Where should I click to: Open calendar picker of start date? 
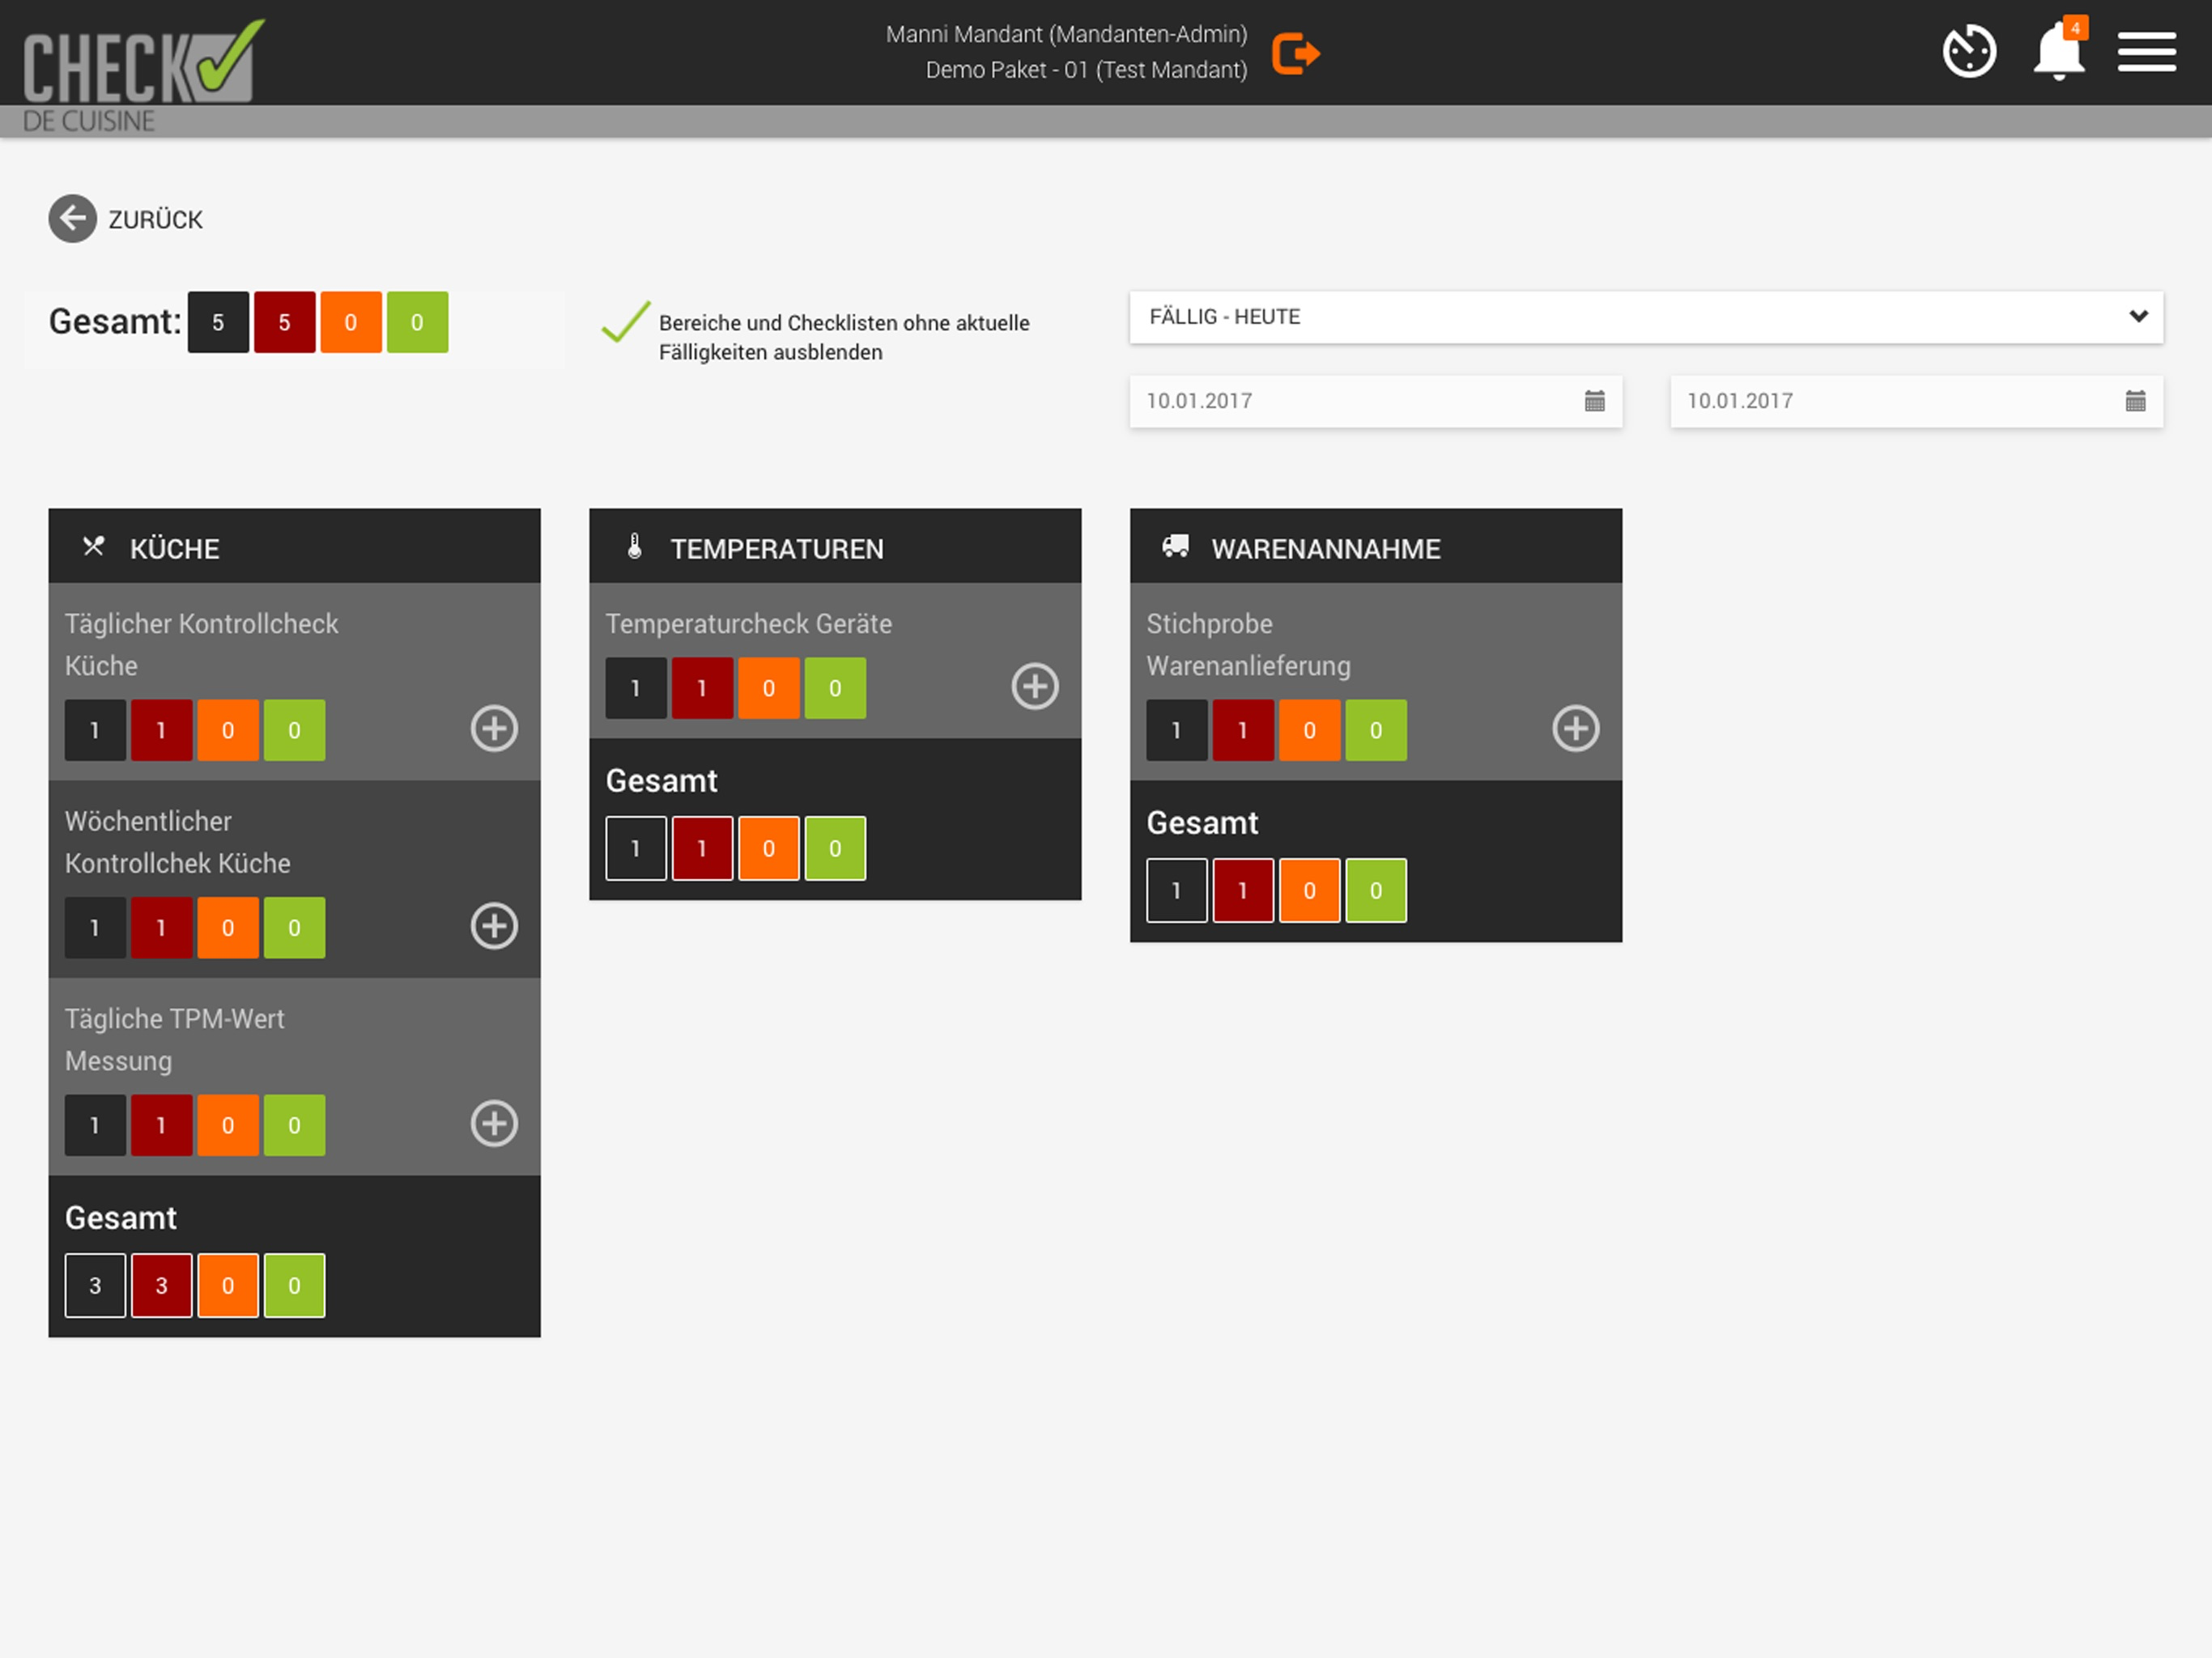(1594, 401)
